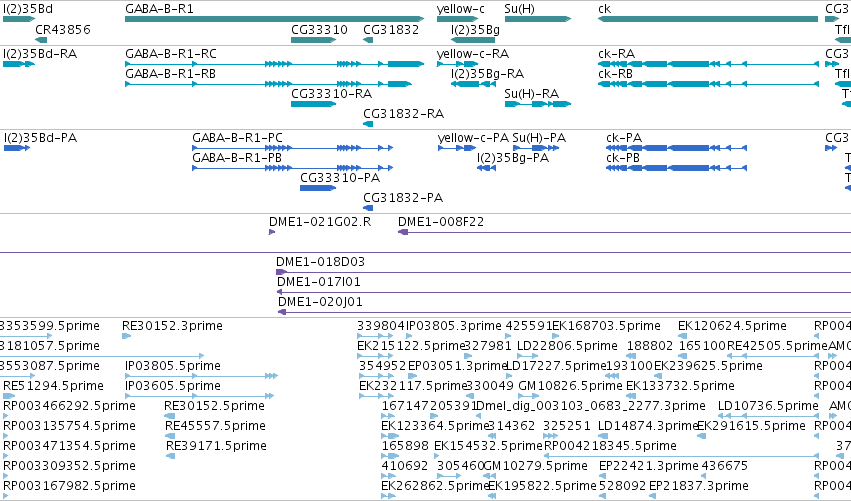The width and height of the screenshot is (851, 501).
Task: Open the CG31832-PA protein label
Action: (x=403, y=198)
